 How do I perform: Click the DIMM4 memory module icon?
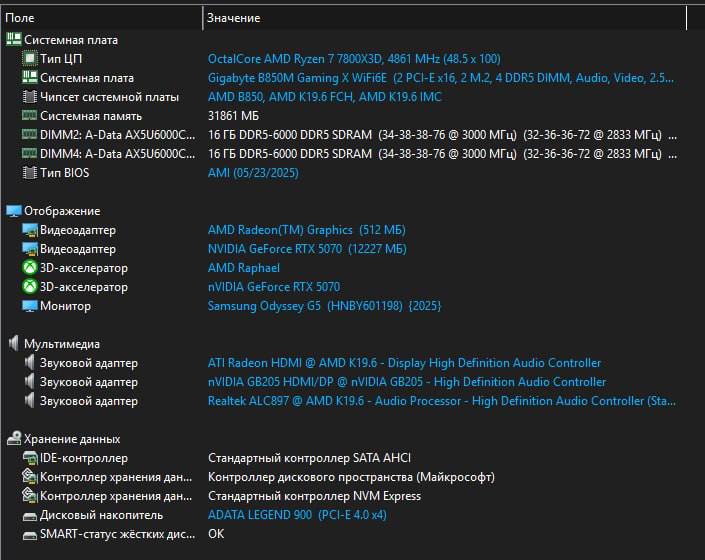(30, 153)
